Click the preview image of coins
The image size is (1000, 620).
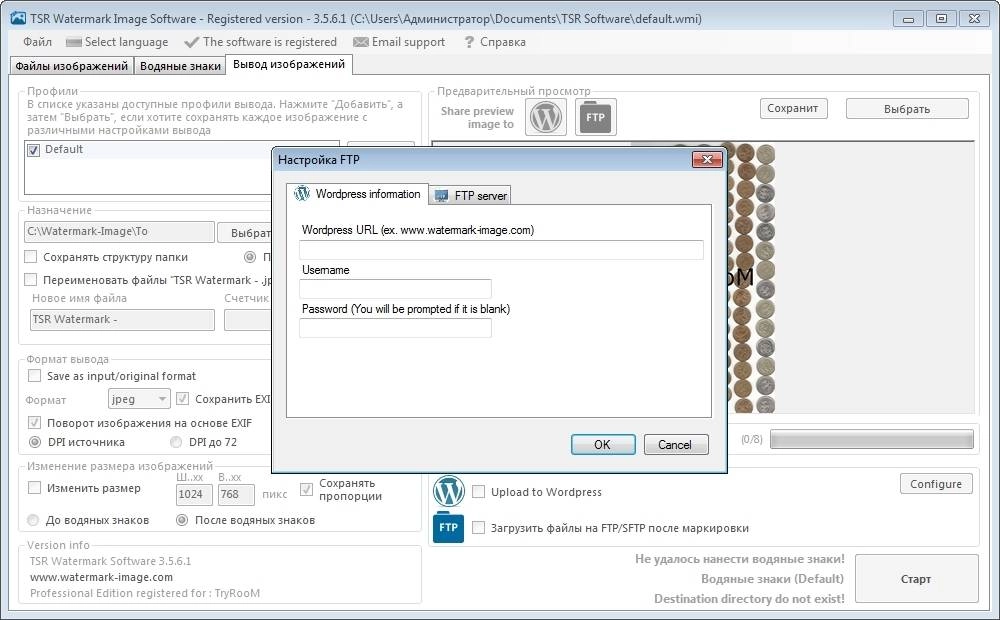[751, 277]
